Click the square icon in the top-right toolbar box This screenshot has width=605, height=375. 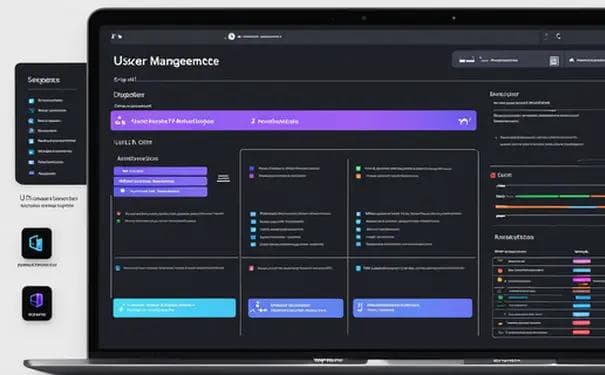(554, 61)
